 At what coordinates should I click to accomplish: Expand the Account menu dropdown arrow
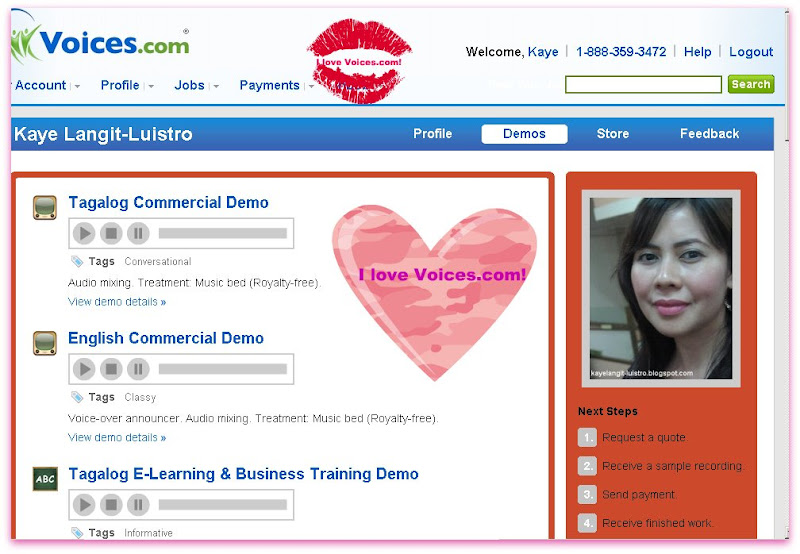click(x=78, y=86)
